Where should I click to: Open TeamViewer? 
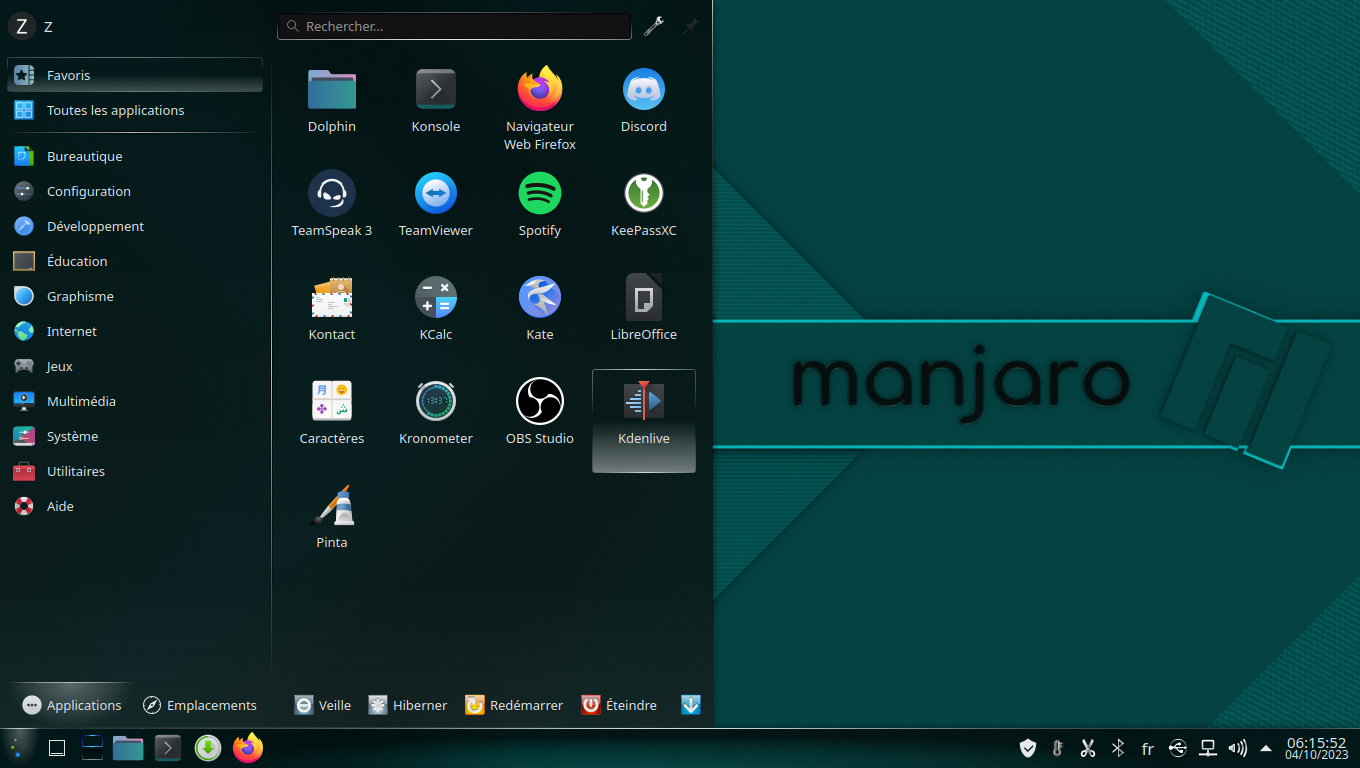(x=436, y=206)
